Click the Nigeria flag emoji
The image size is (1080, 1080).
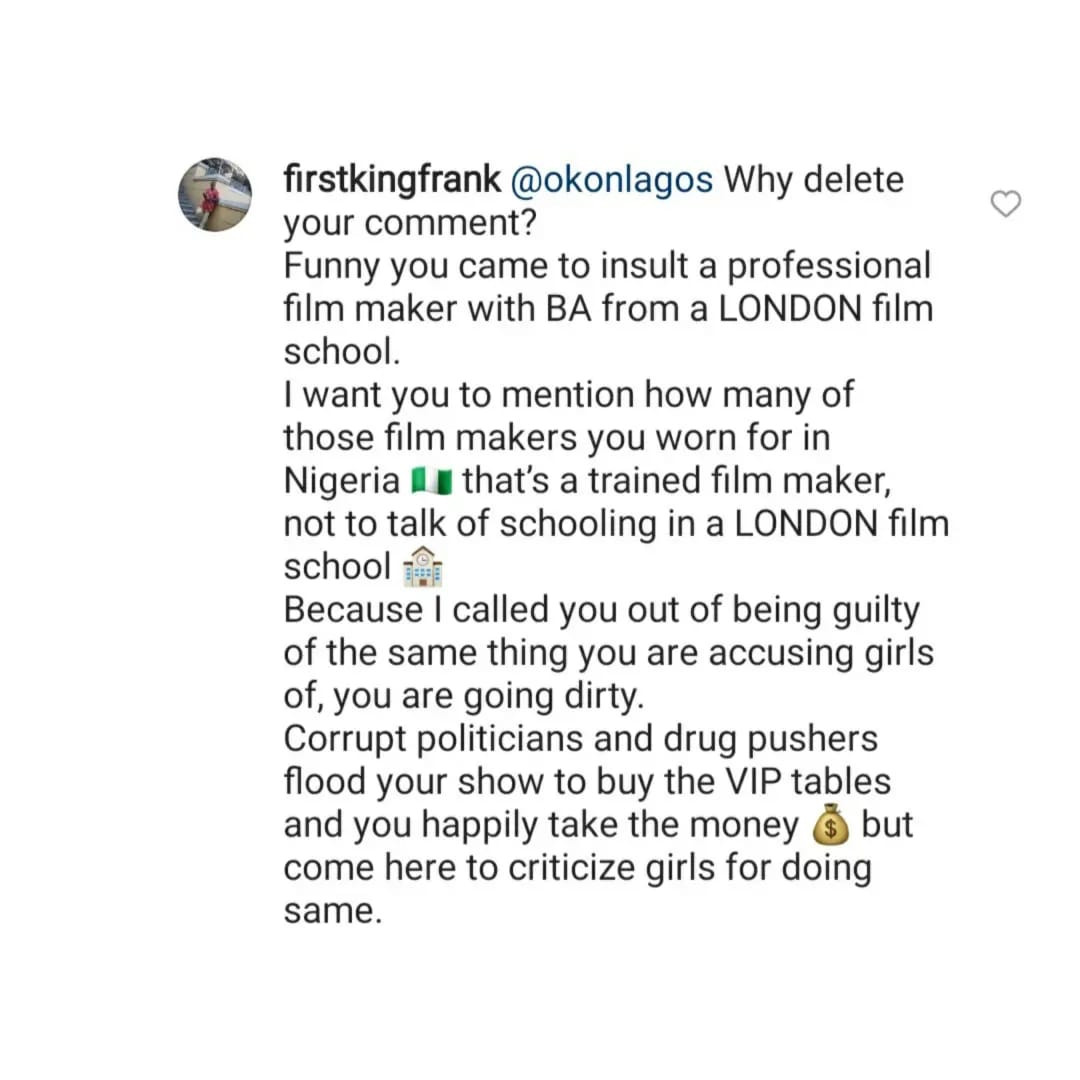coord(432,480)
